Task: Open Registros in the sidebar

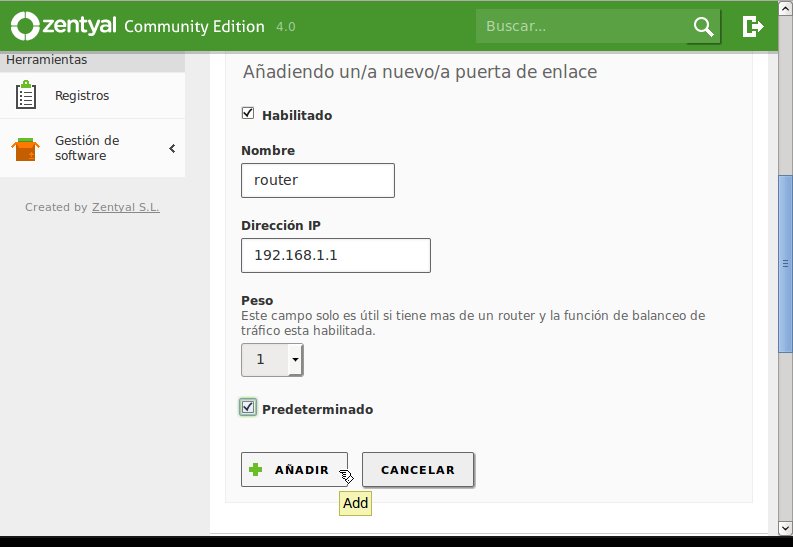Action: click(x=93, y=96)
